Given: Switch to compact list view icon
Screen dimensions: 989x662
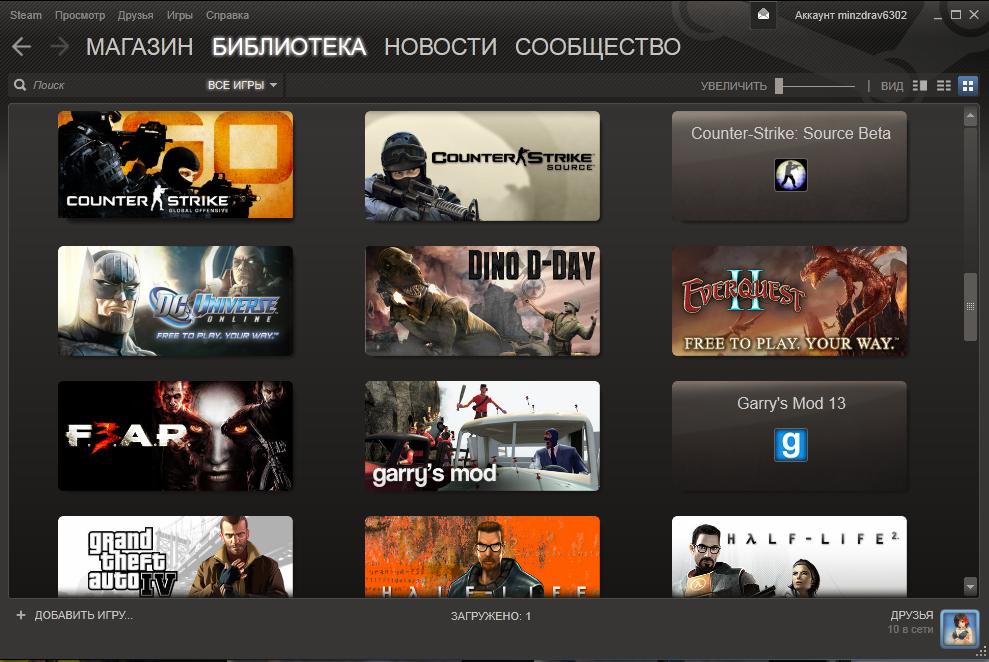Looking at the screenshot, I should [x=944, y=86].
